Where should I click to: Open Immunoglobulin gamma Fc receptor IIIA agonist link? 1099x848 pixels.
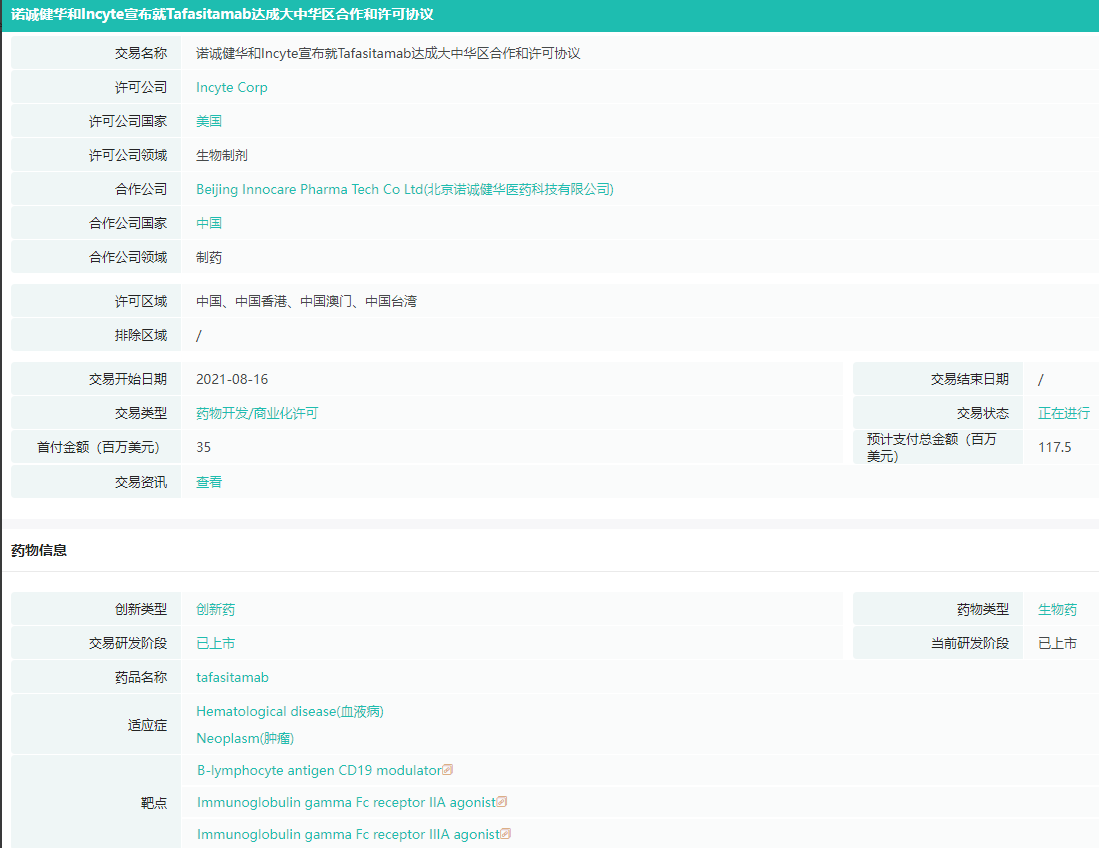(347, 834)
